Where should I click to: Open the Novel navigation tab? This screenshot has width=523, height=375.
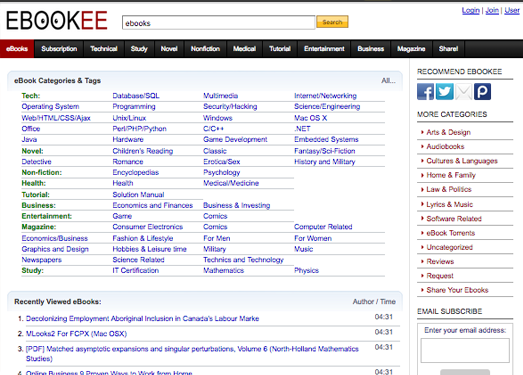tap(169, 49)
